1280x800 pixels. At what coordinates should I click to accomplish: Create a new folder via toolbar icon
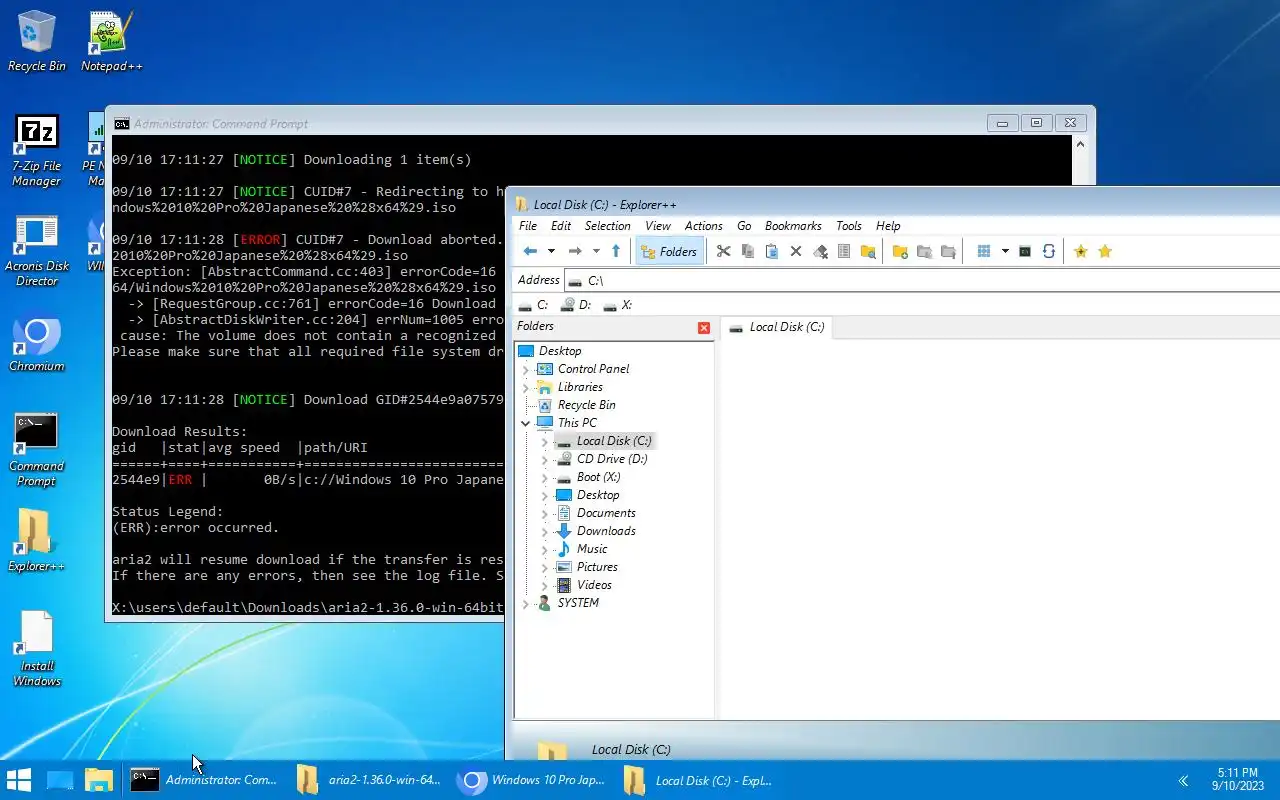point(900,251)
